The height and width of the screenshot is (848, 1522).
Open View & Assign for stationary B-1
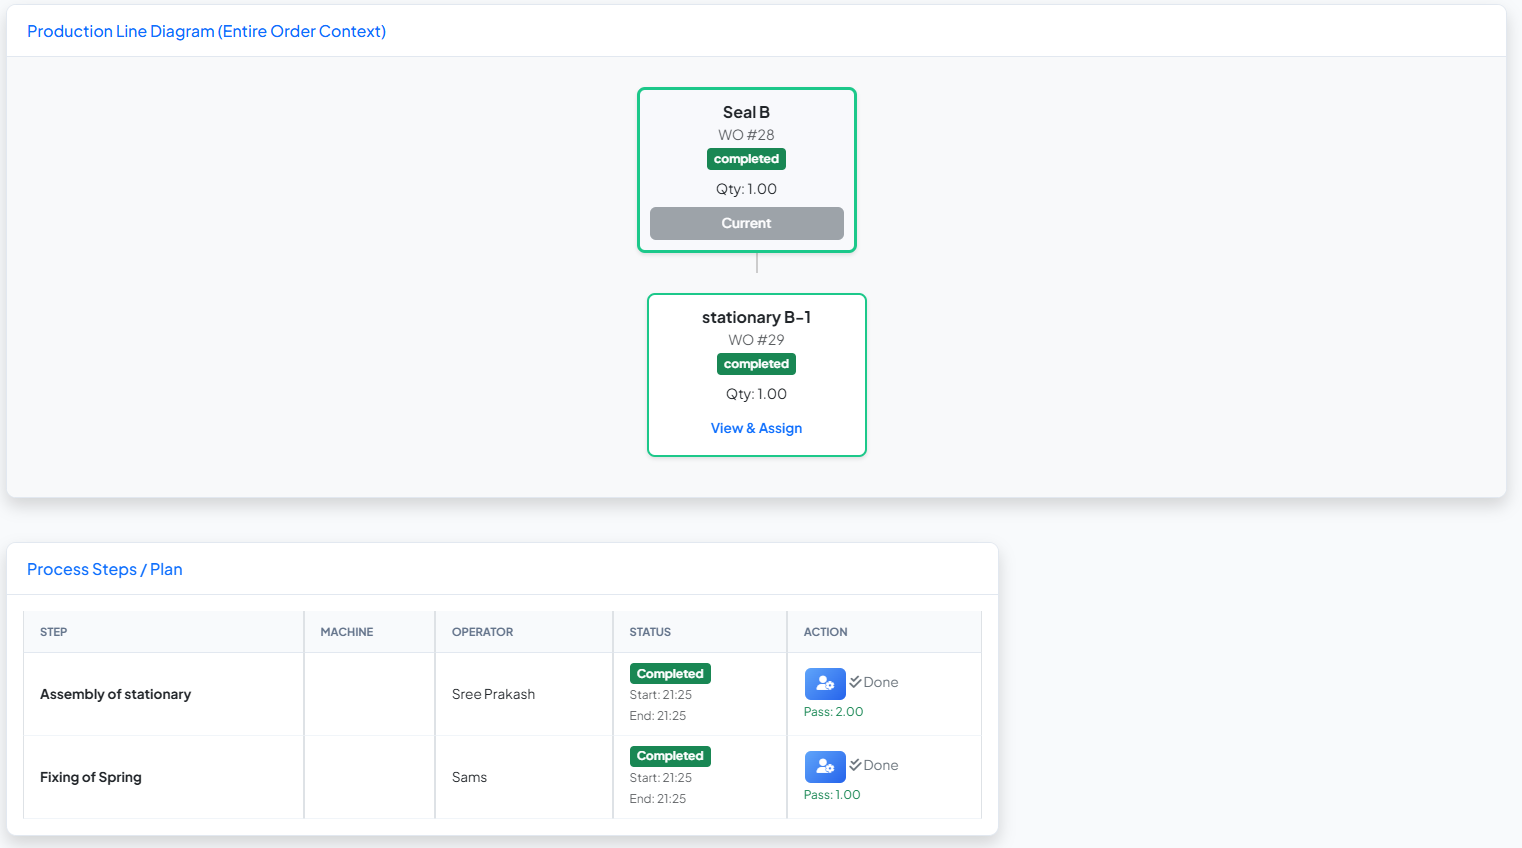756,428
